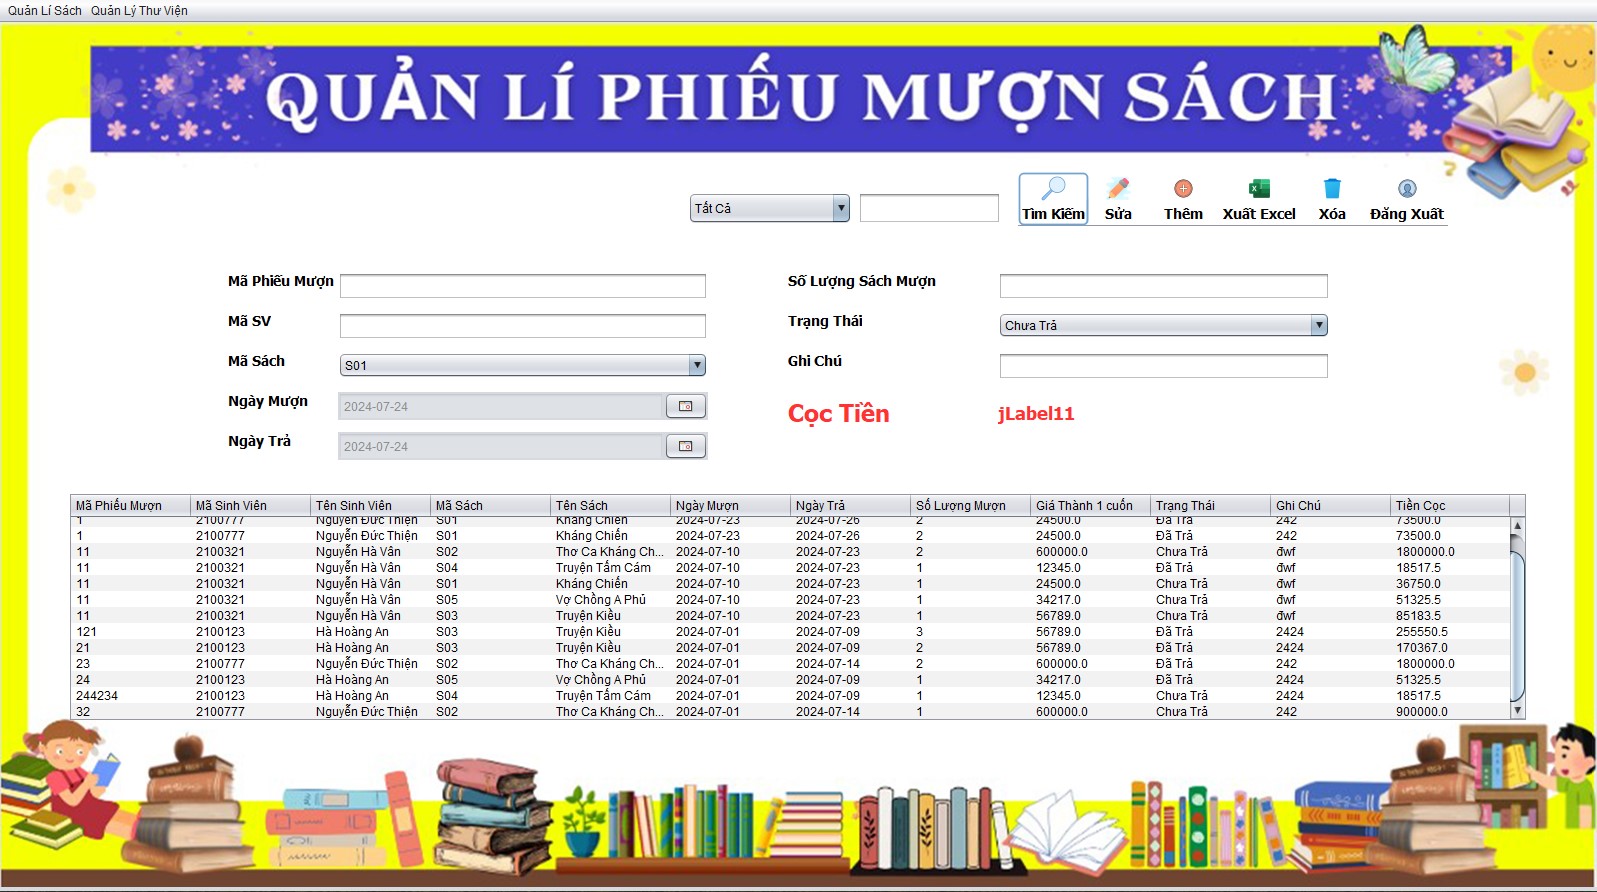Open the Ngày Trả calendar picker
The image size is (1597, 892).
686,446
